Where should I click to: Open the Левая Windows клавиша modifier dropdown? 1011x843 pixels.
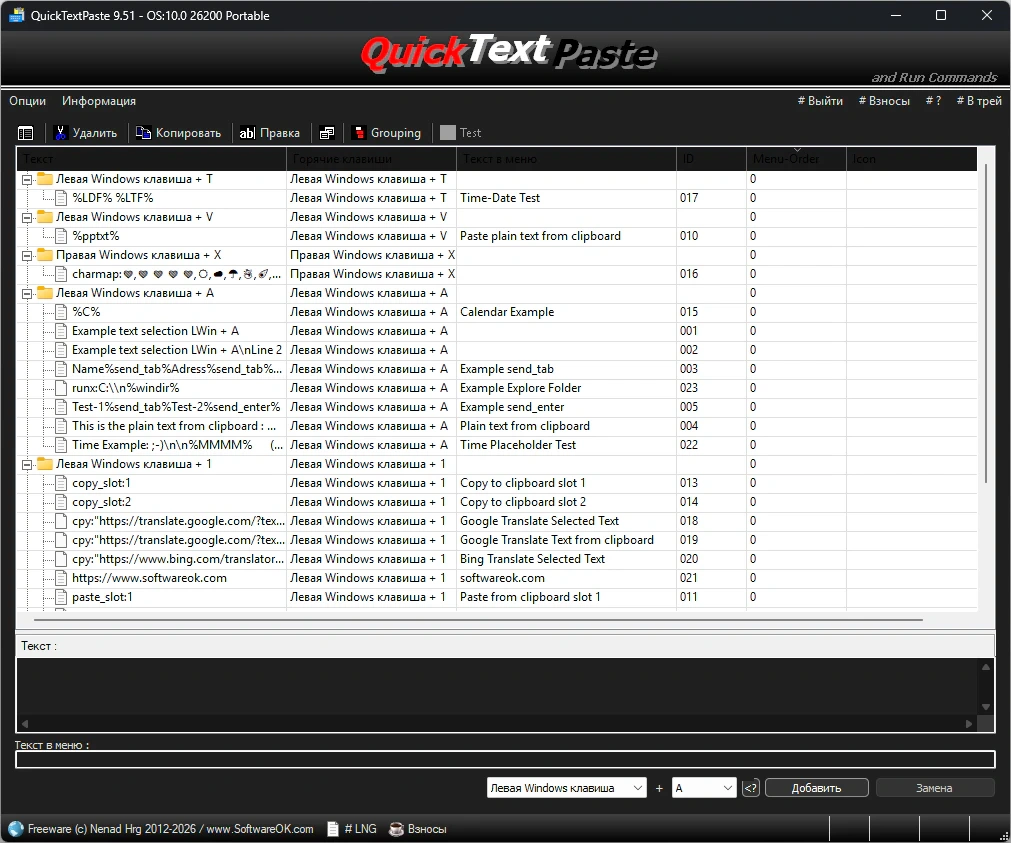pyautogui.click(x=567, y=788)
